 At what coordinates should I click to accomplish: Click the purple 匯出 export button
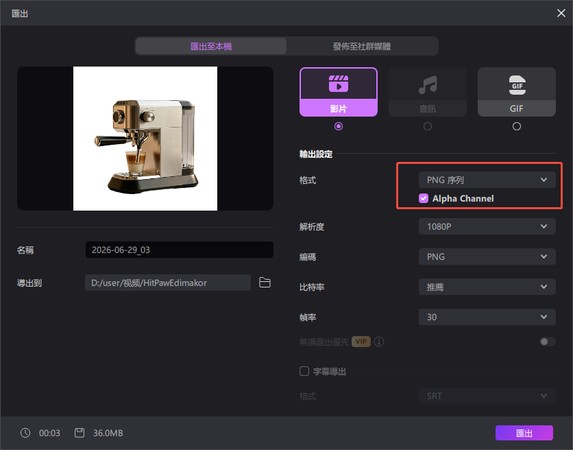tap(524, 433)
